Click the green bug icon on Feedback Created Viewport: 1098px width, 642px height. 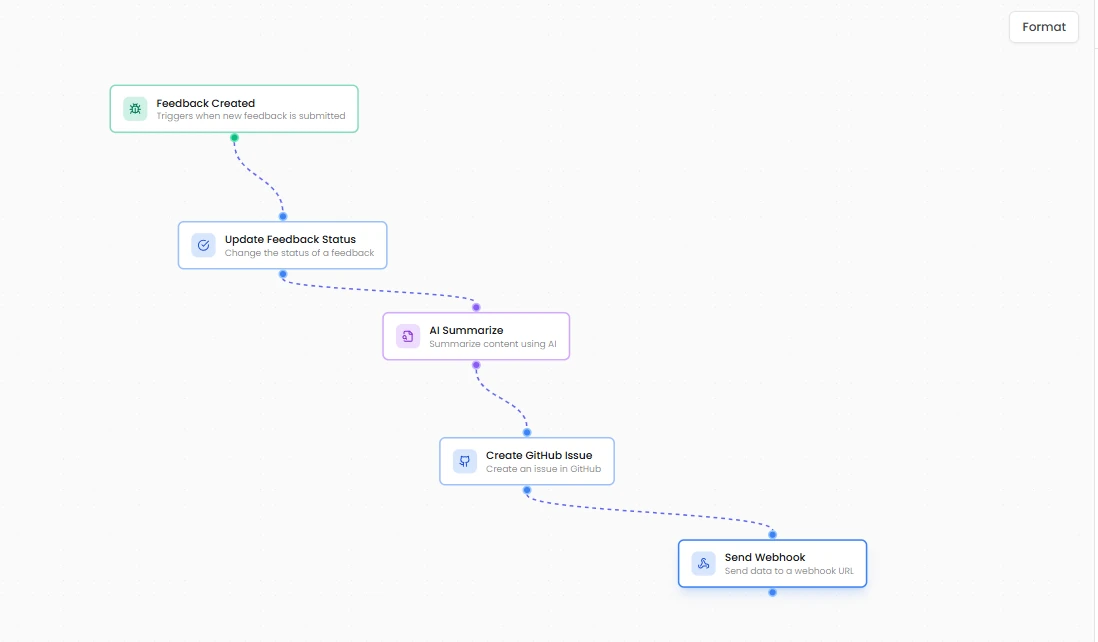pos(135,109)
